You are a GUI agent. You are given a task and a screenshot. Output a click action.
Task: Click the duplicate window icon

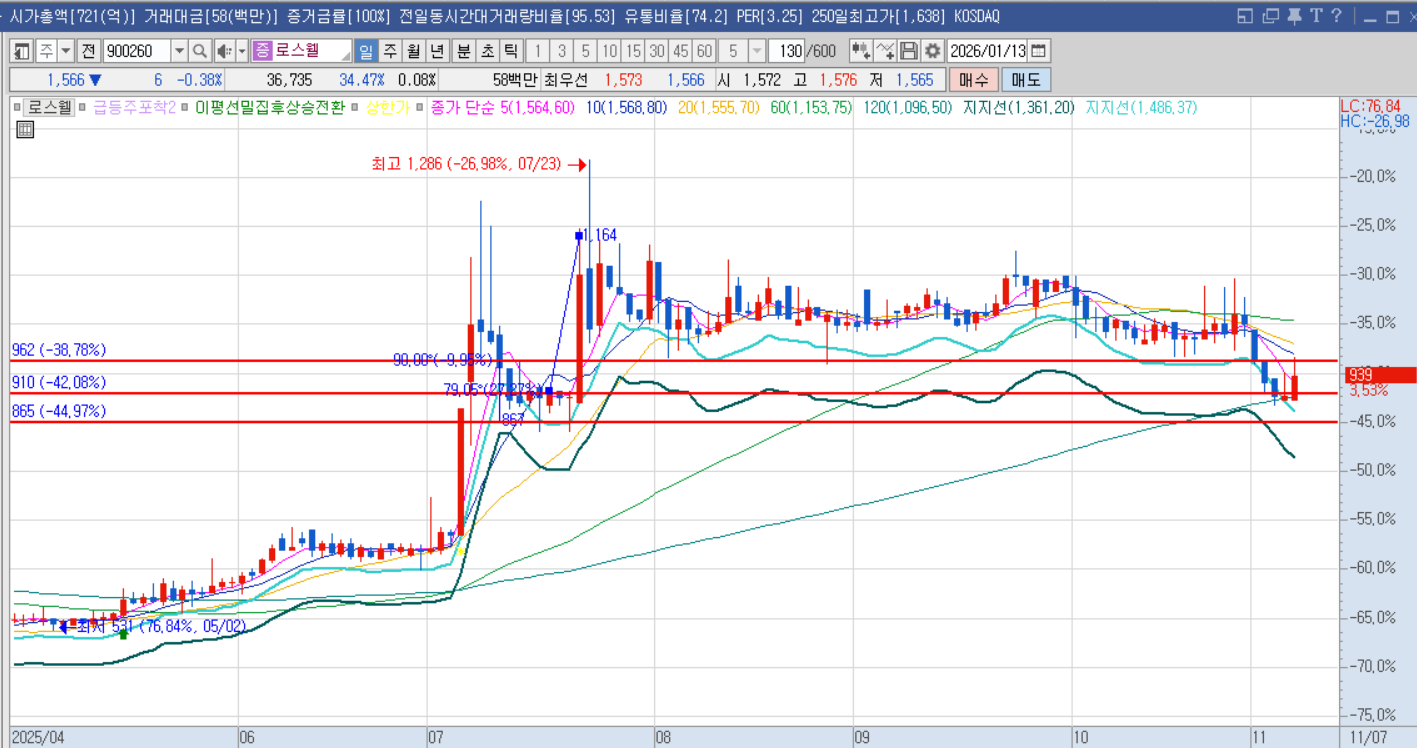1271,16
